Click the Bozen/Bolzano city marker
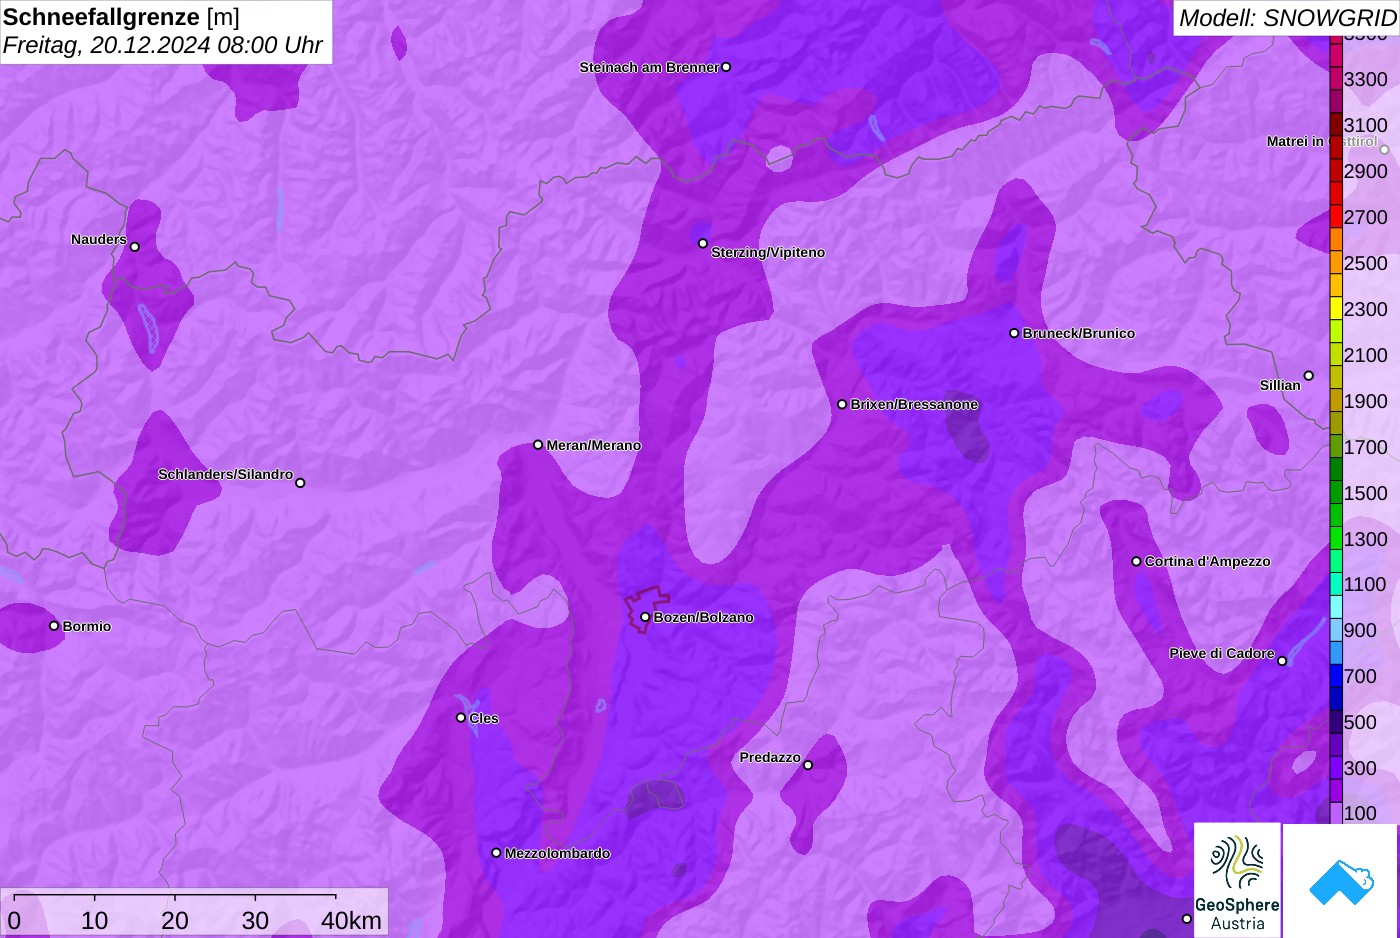Image resolution: width=1400 pixels, height=938 pixels. point(645,617)
